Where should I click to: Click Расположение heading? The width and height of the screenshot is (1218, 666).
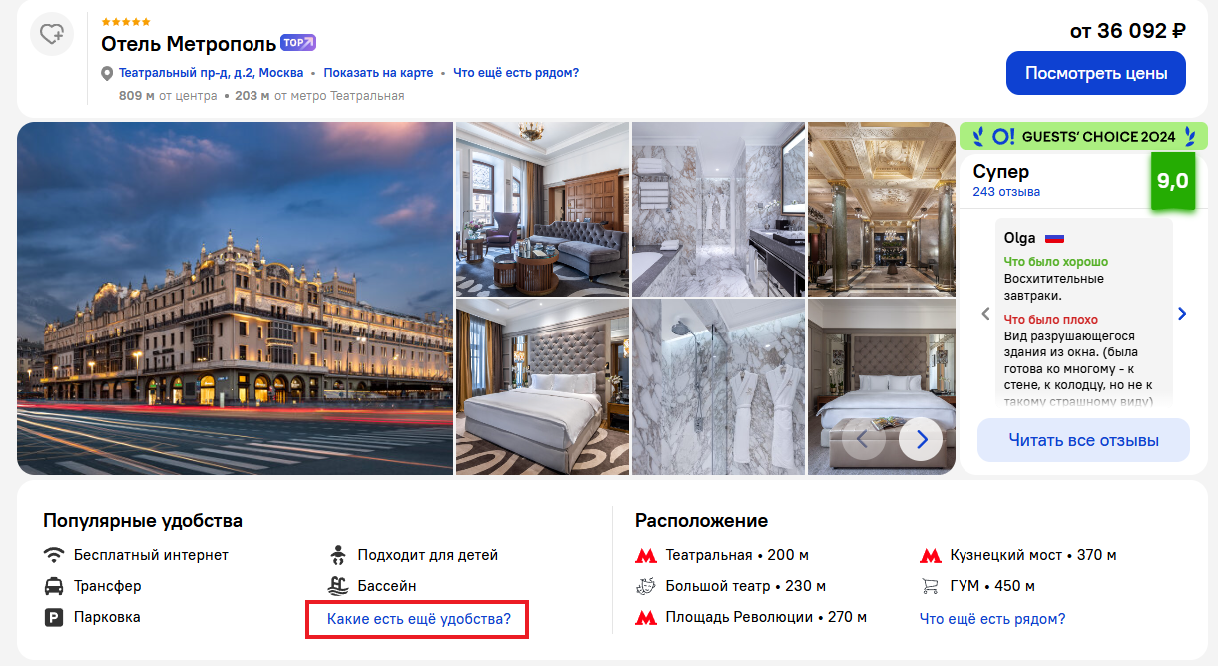tap(701, 521)
